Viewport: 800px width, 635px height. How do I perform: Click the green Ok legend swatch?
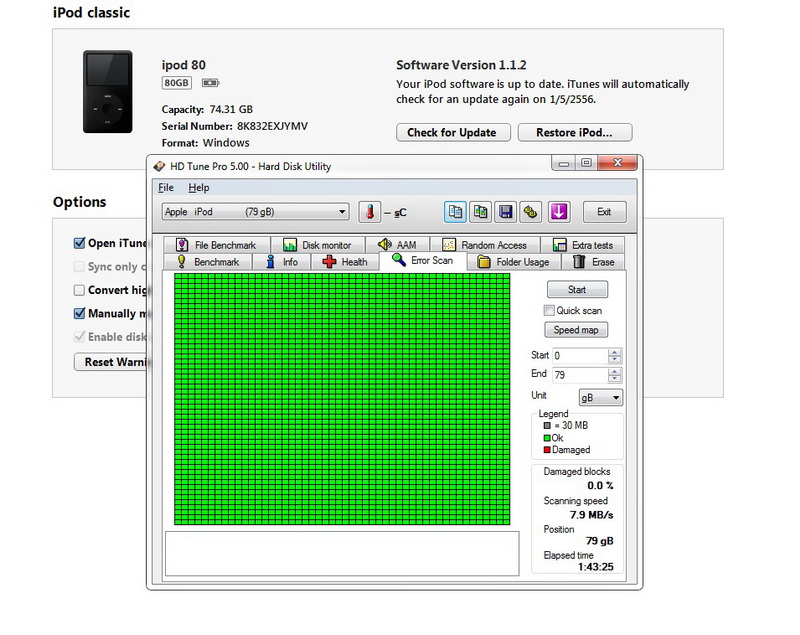click(547, 438)
